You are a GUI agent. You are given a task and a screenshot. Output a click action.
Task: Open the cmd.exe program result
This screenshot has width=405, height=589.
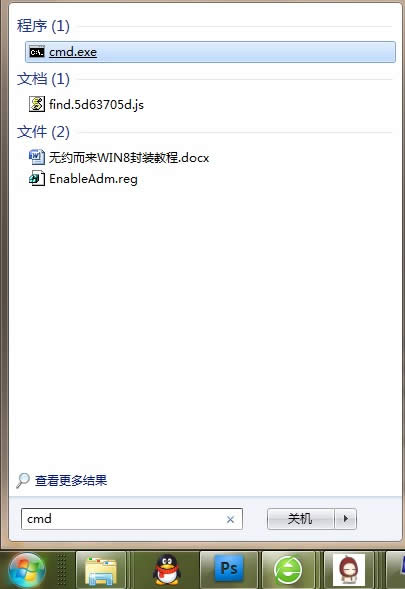[x=210, y=52]
